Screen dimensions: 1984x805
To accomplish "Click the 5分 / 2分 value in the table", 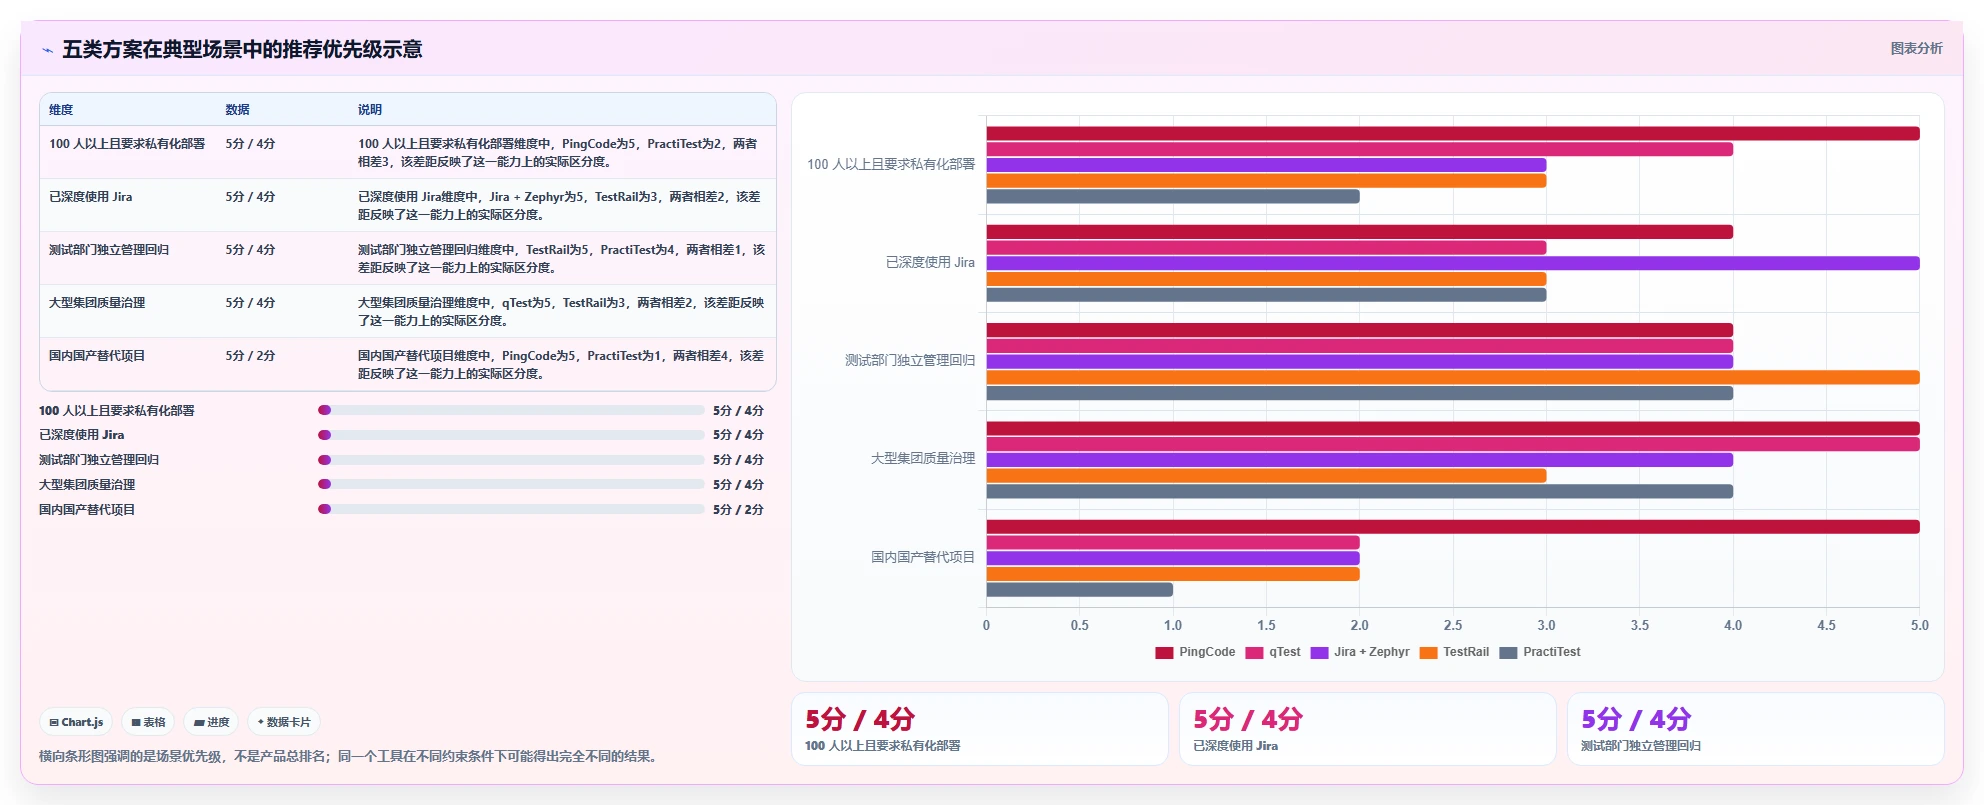I will (250, 356).
